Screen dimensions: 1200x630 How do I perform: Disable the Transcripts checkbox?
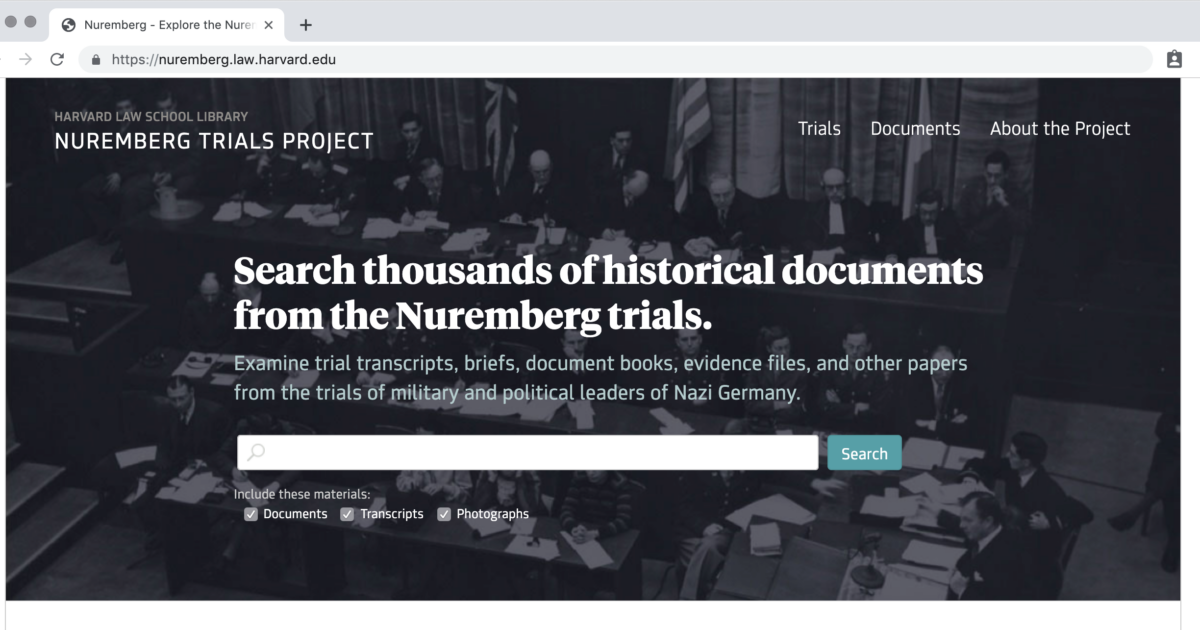[x=347, y=514]
